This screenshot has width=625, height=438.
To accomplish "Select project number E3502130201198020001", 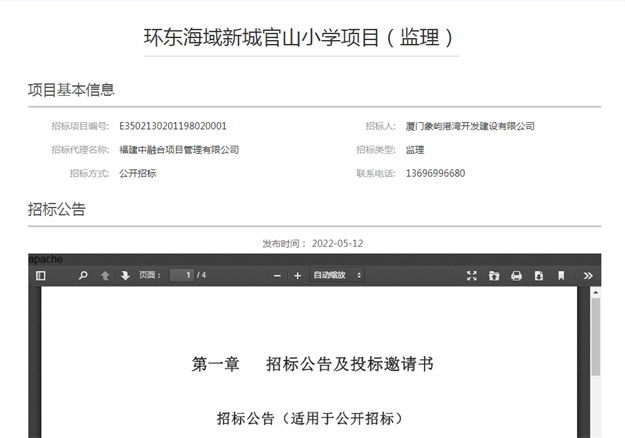I will (x=173, y=126).
